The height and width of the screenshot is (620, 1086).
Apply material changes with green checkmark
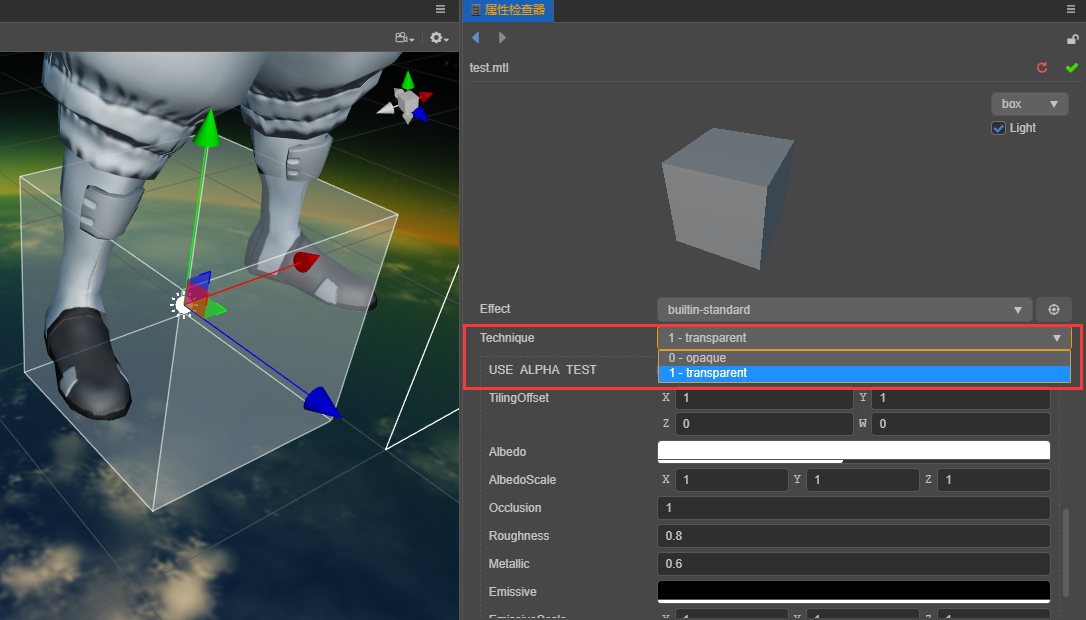point(1071,67)
